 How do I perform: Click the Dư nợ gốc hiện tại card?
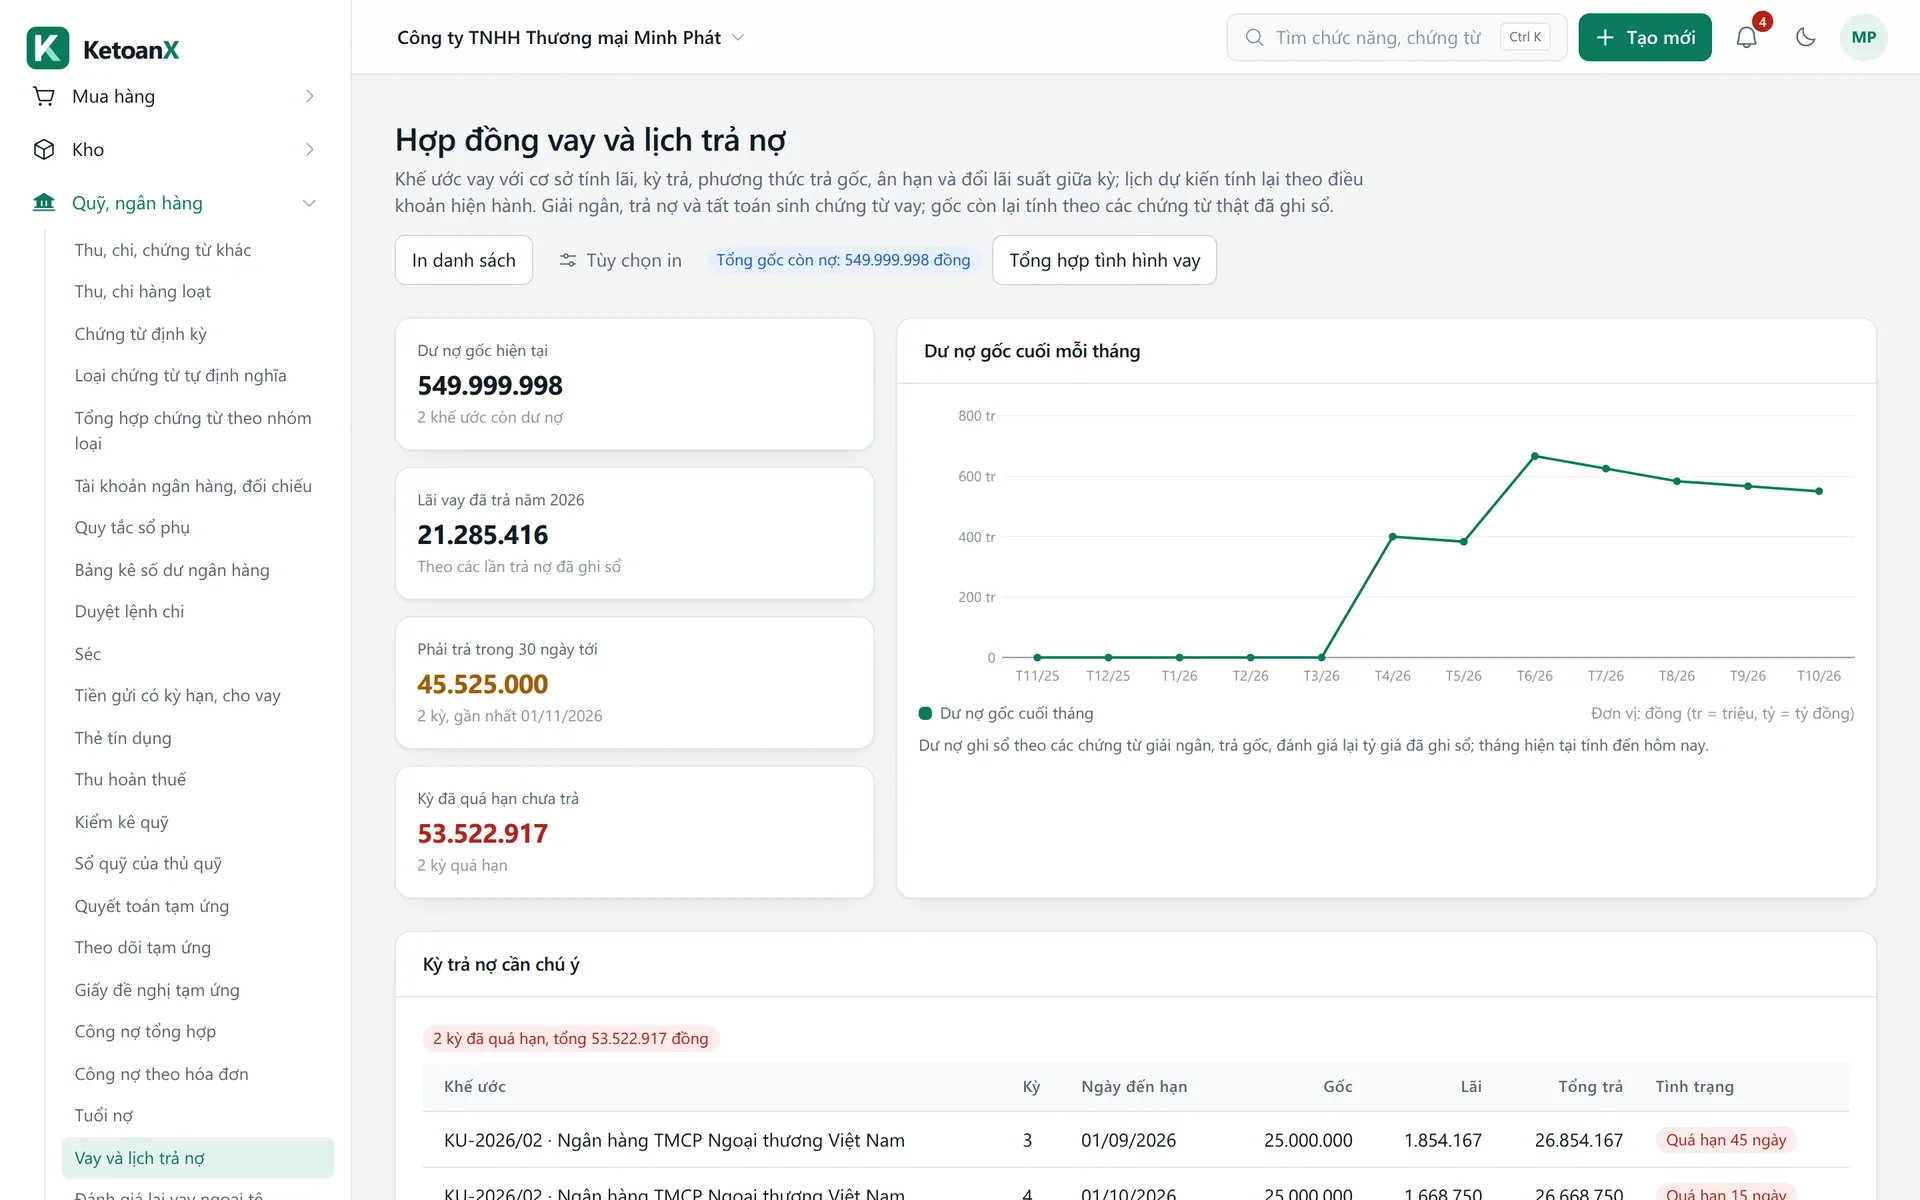[634, 384]
